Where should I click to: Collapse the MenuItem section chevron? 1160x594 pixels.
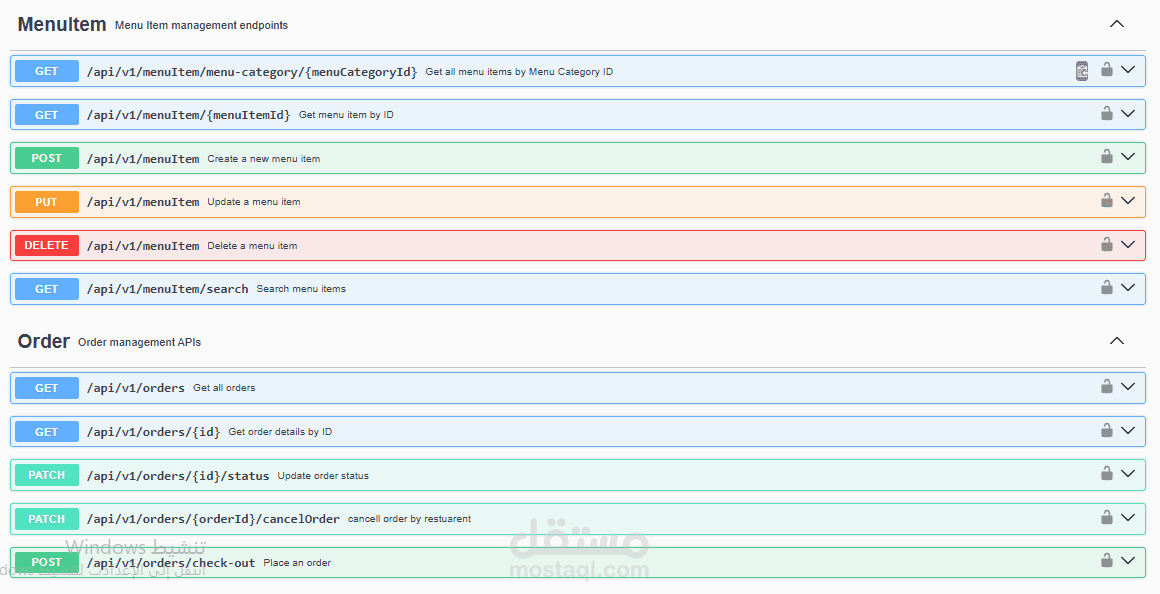pos(1117,24)
